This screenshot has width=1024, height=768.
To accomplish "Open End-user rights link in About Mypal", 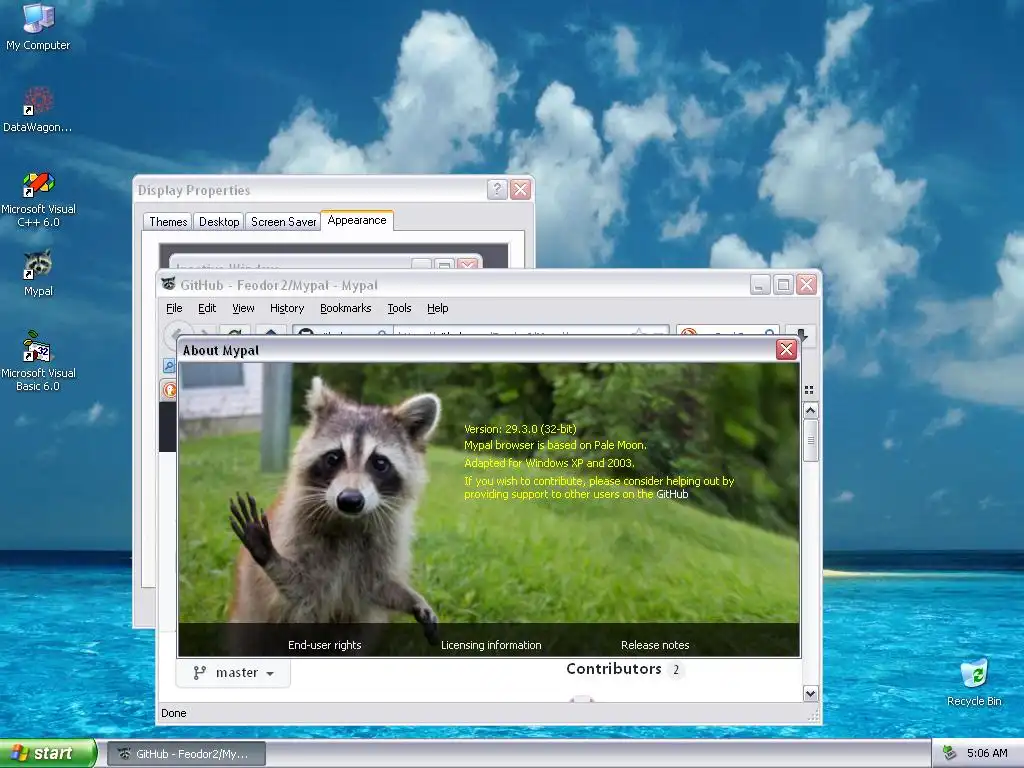I will (325, 645).
